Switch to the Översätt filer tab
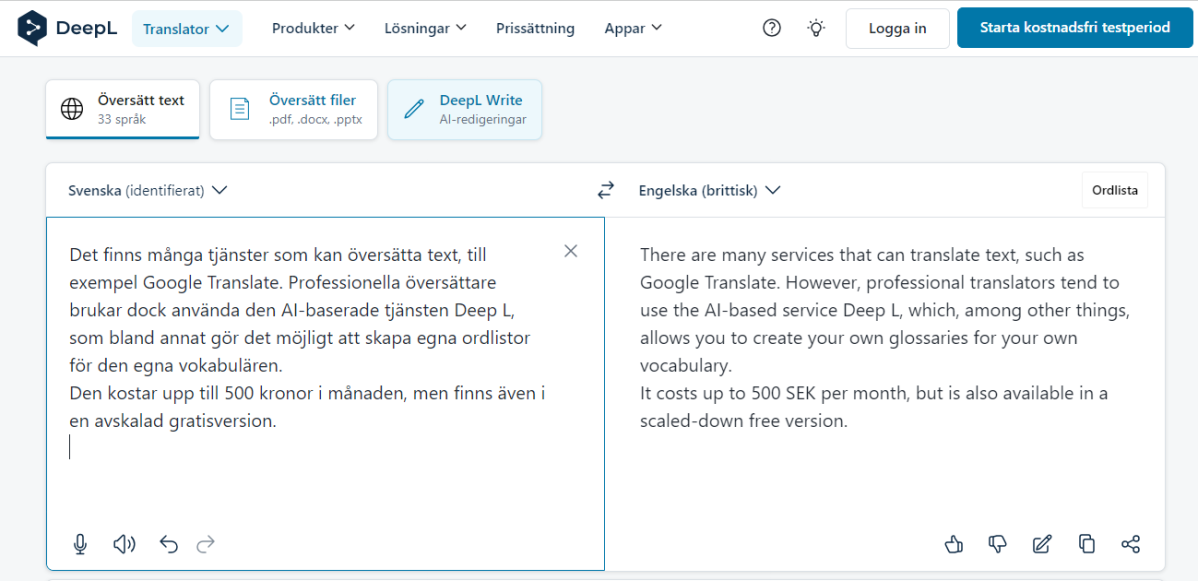Image resolution: width=1198 pixels, height=581 pixels. click(293, 109)
